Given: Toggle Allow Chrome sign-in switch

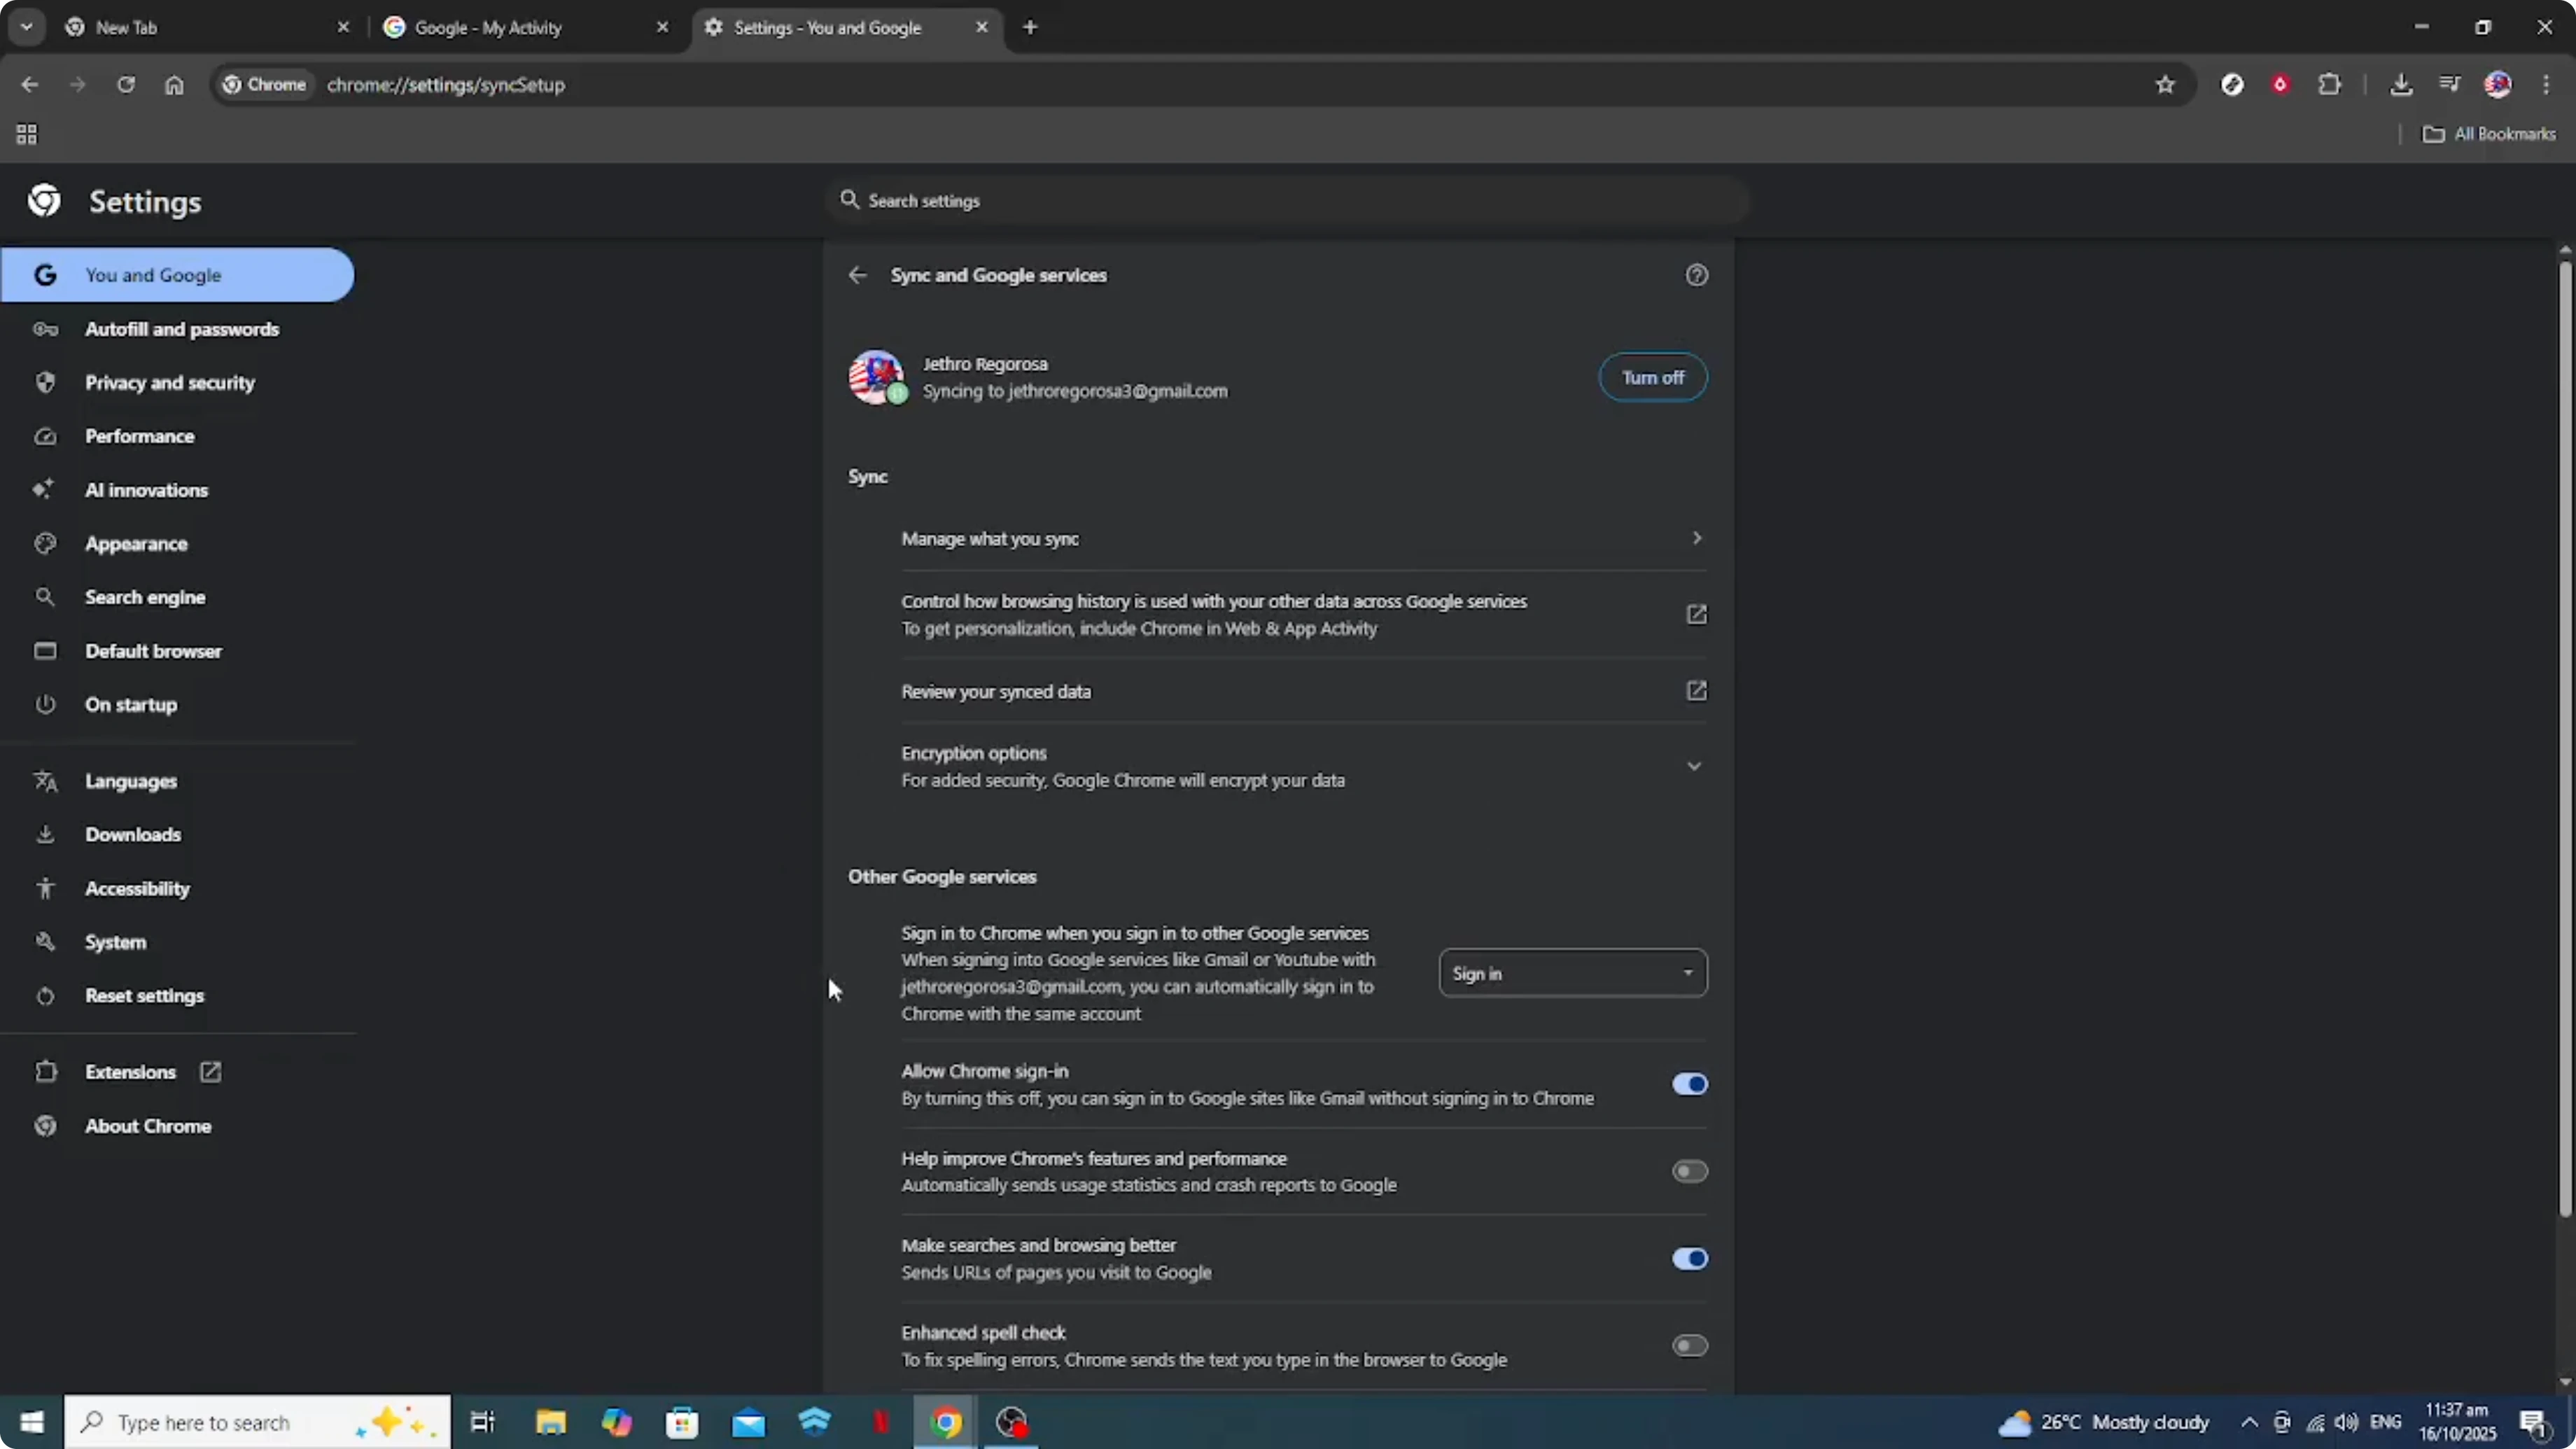Looking at the screenshot, I should point(1689,1084).
